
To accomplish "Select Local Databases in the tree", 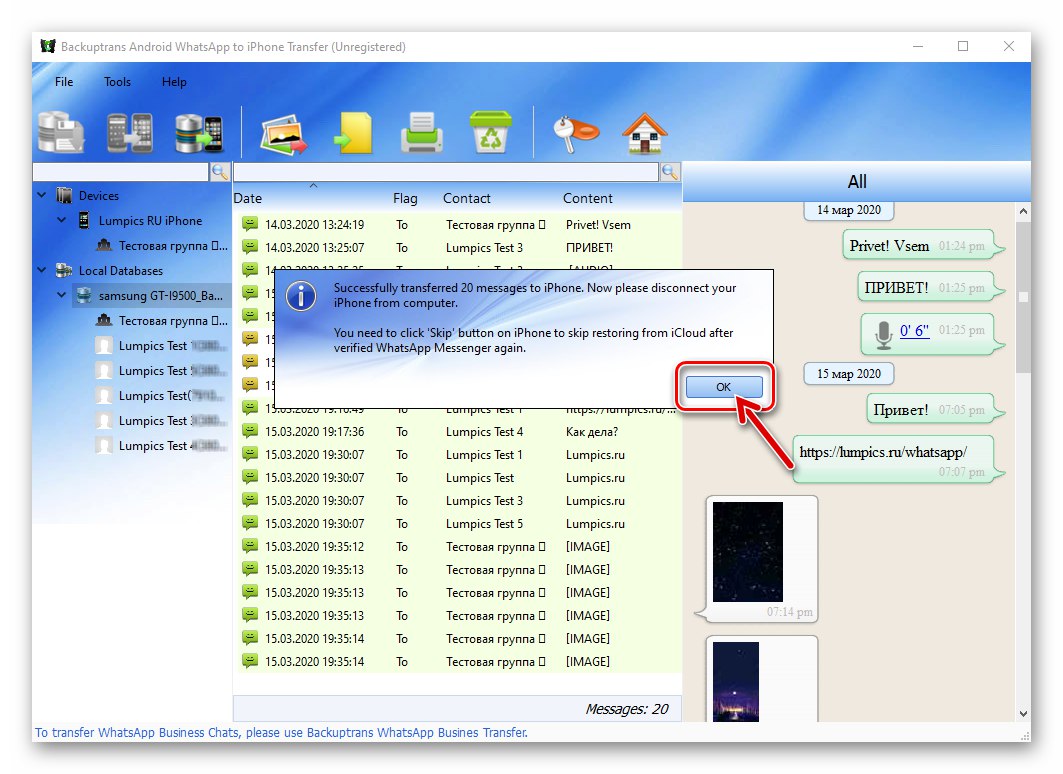I will (x=121, y=271).
